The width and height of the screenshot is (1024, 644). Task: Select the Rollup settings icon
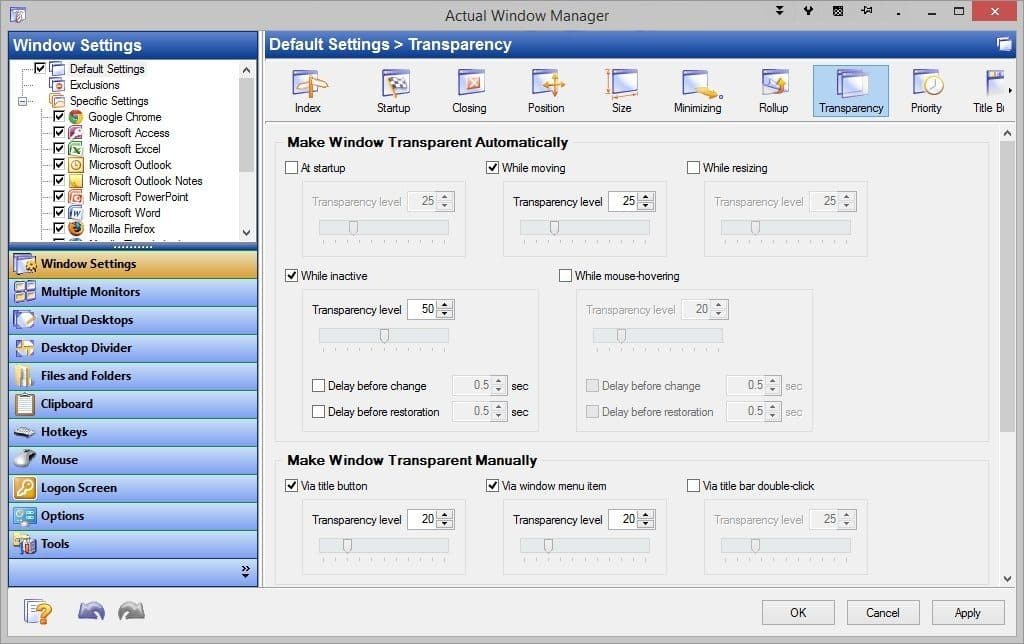tap(773, 88)
